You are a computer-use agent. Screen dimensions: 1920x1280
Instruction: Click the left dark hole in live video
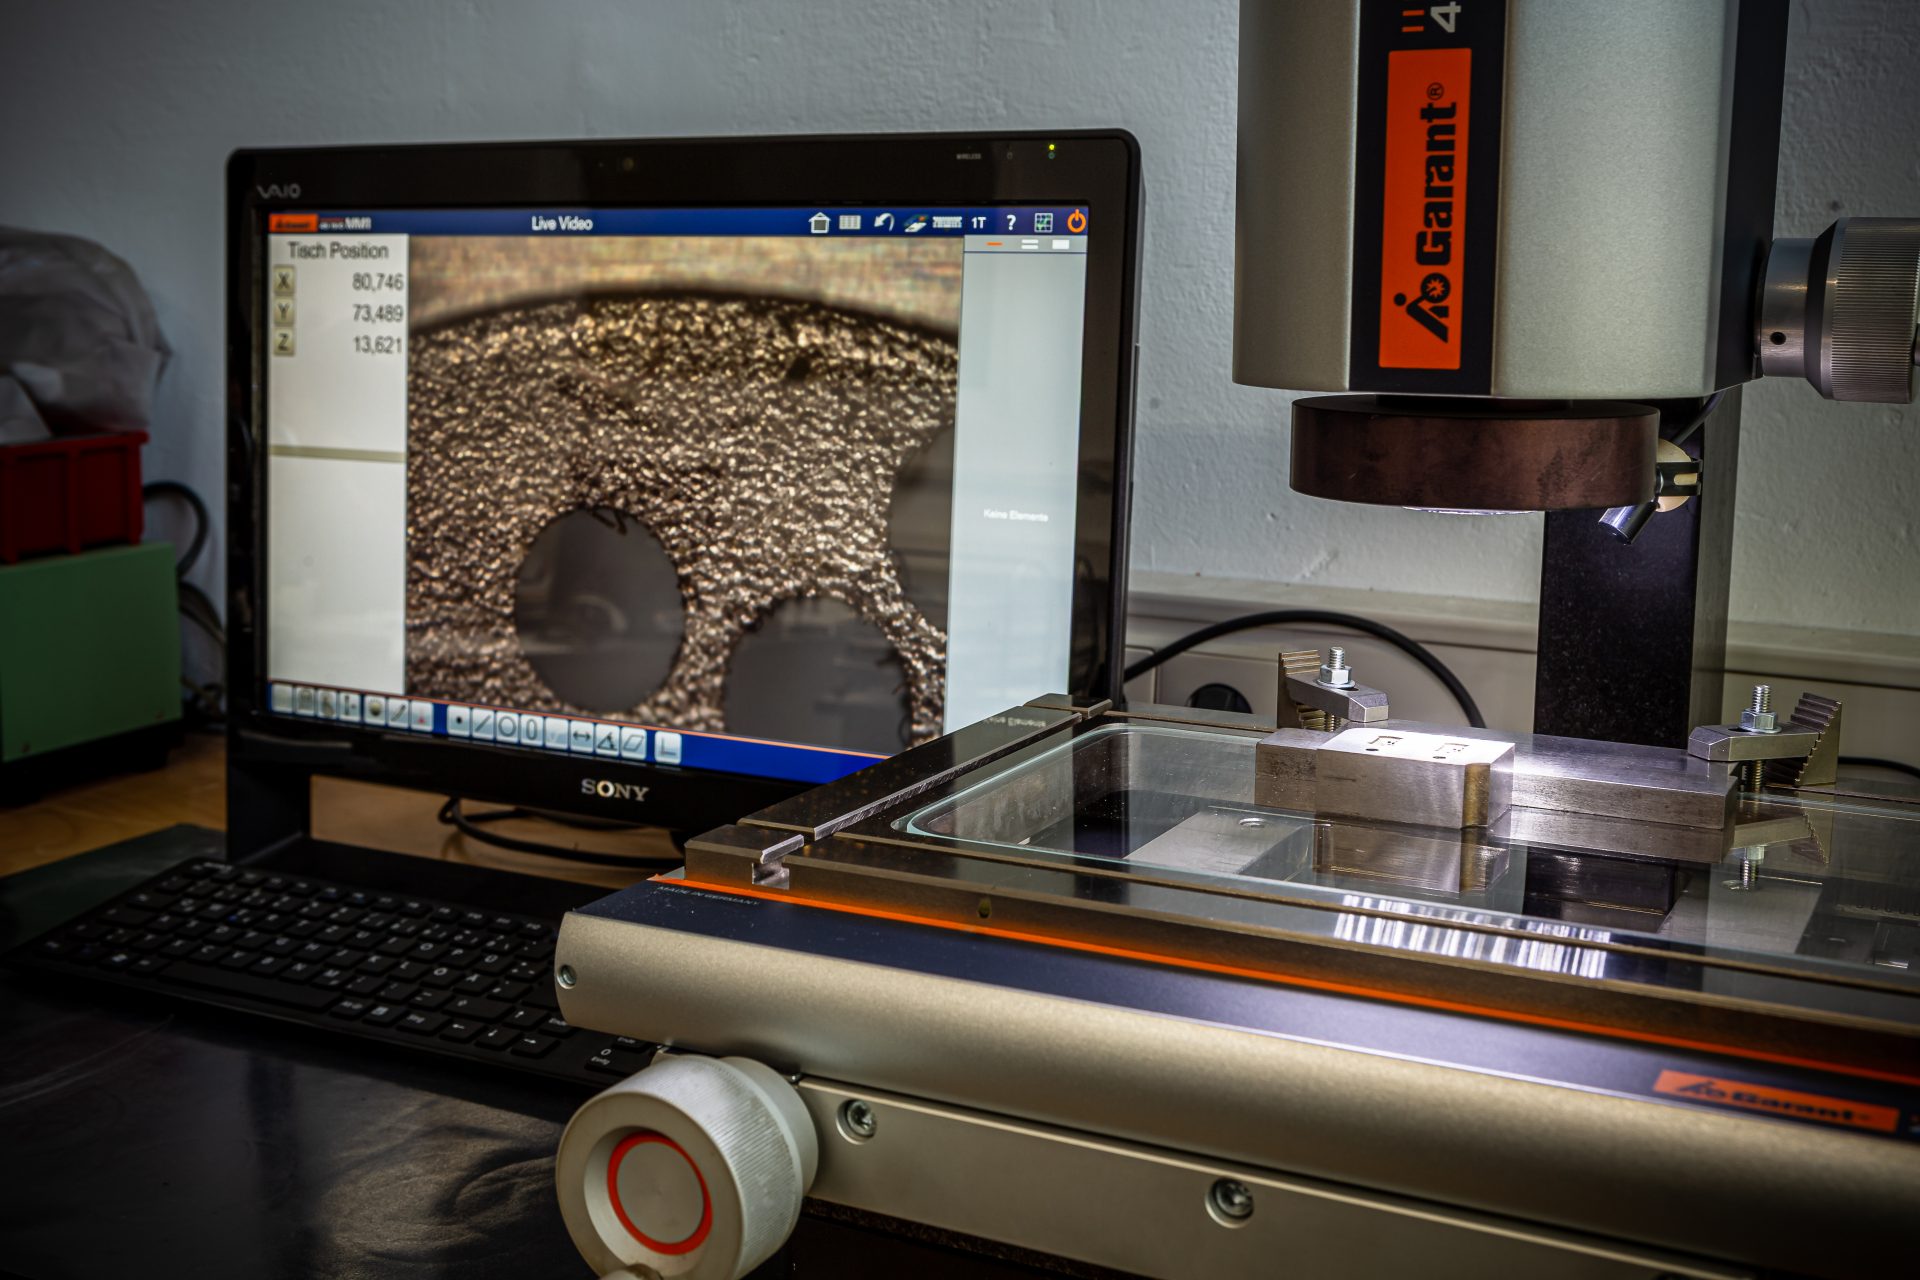[x=598, y=610]
